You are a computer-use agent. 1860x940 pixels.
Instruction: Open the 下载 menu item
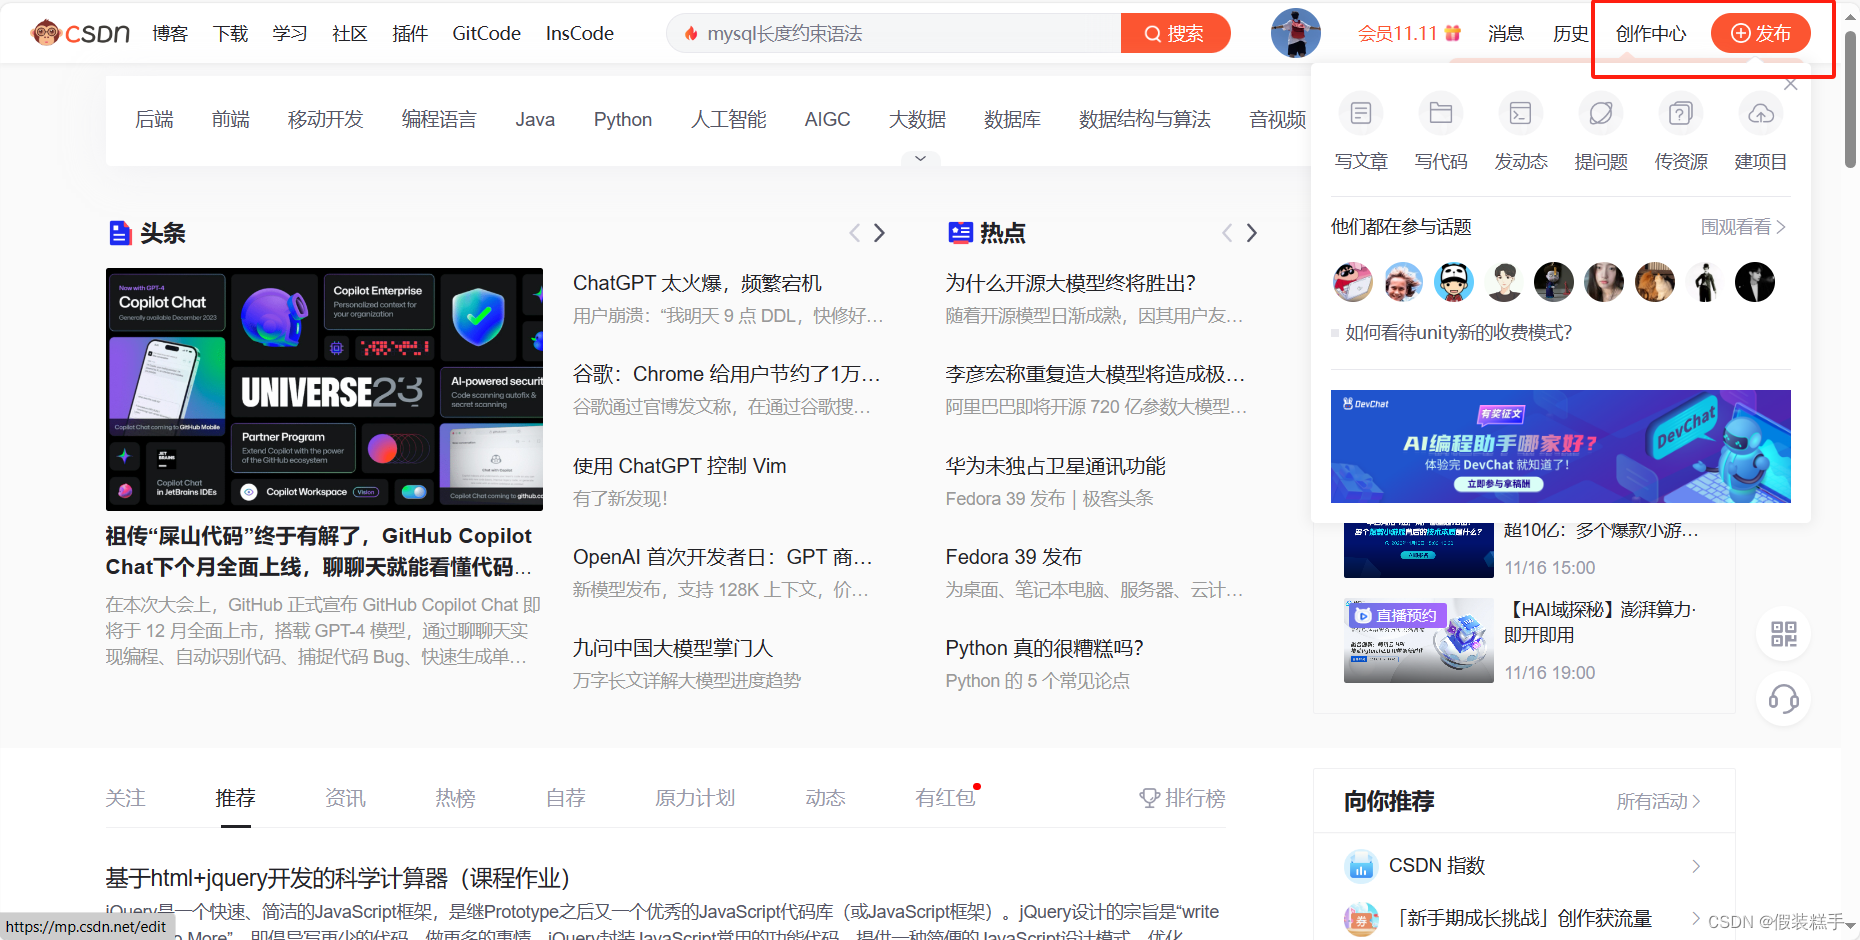[230, 33]
